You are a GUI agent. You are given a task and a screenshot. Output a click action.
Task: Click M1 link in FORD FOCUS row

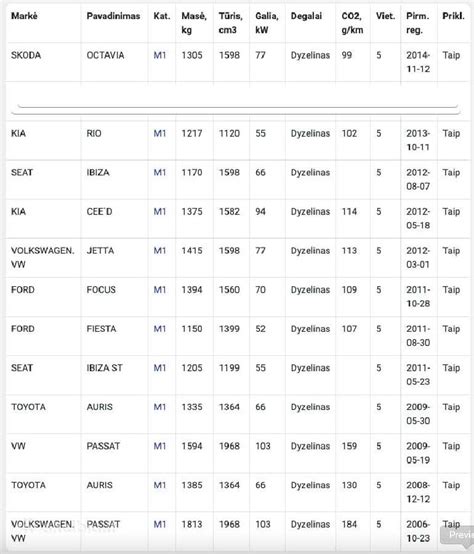click(160, 290)
